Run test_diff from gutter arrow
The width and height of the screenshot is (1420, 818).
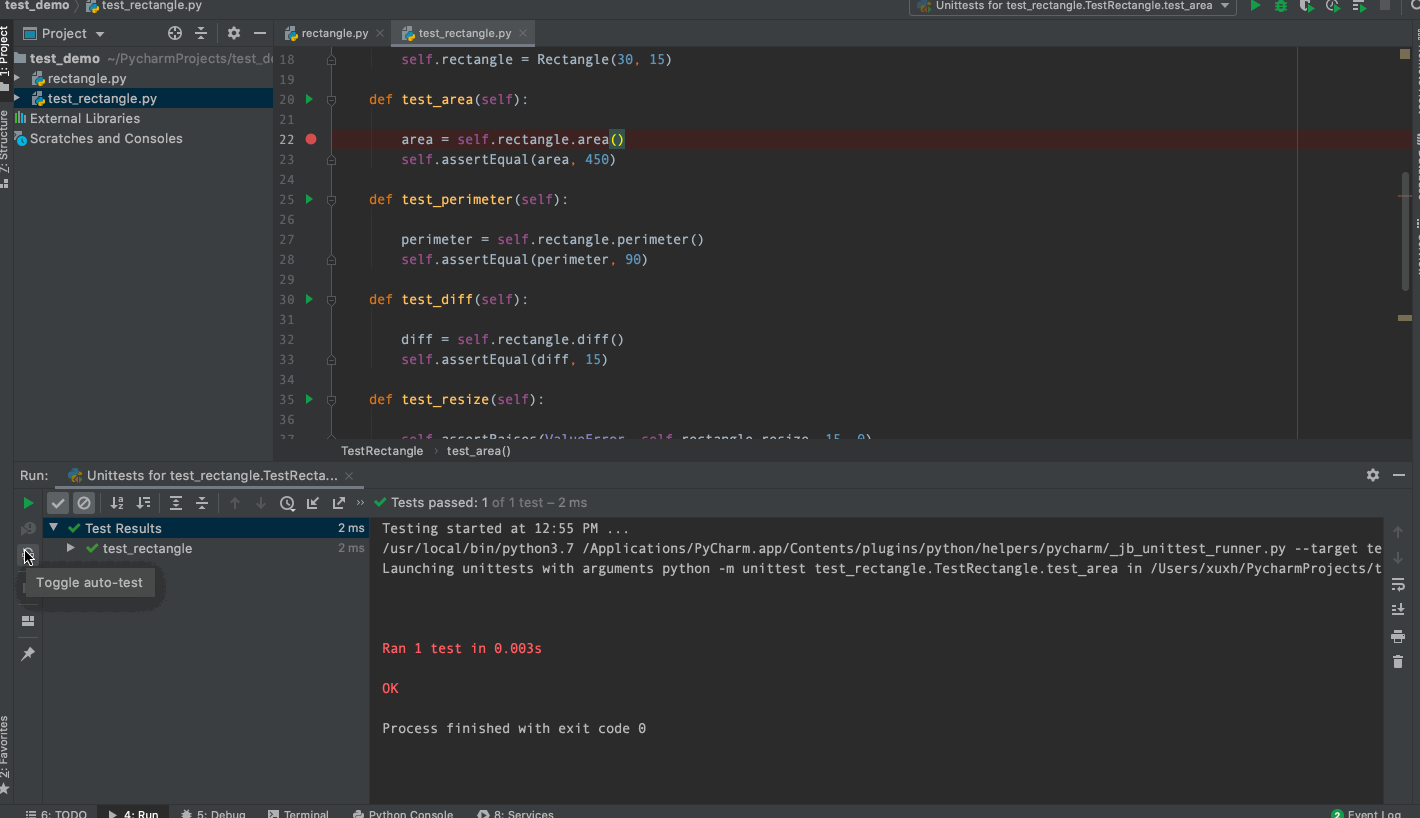coord(309,299)
